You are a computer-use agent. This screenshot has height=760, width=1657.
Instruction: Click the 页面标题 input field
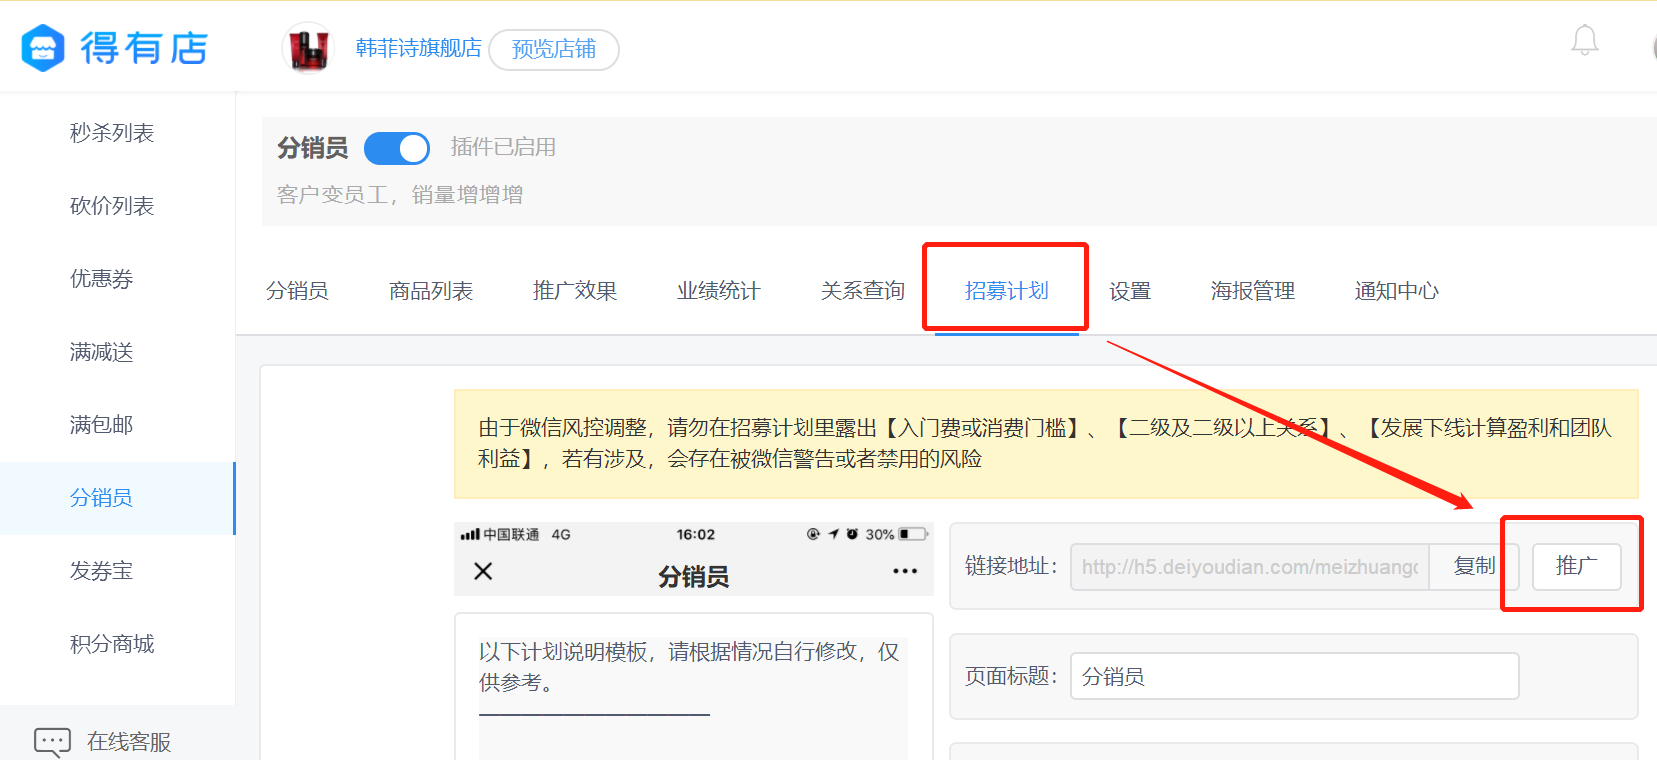point(1294,676)
